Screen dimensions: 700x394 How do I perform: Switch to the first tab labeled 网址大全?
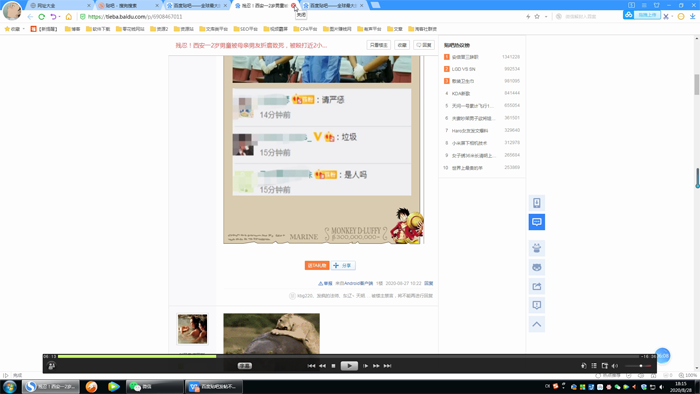pyautogui.click(x=59, y=5)
